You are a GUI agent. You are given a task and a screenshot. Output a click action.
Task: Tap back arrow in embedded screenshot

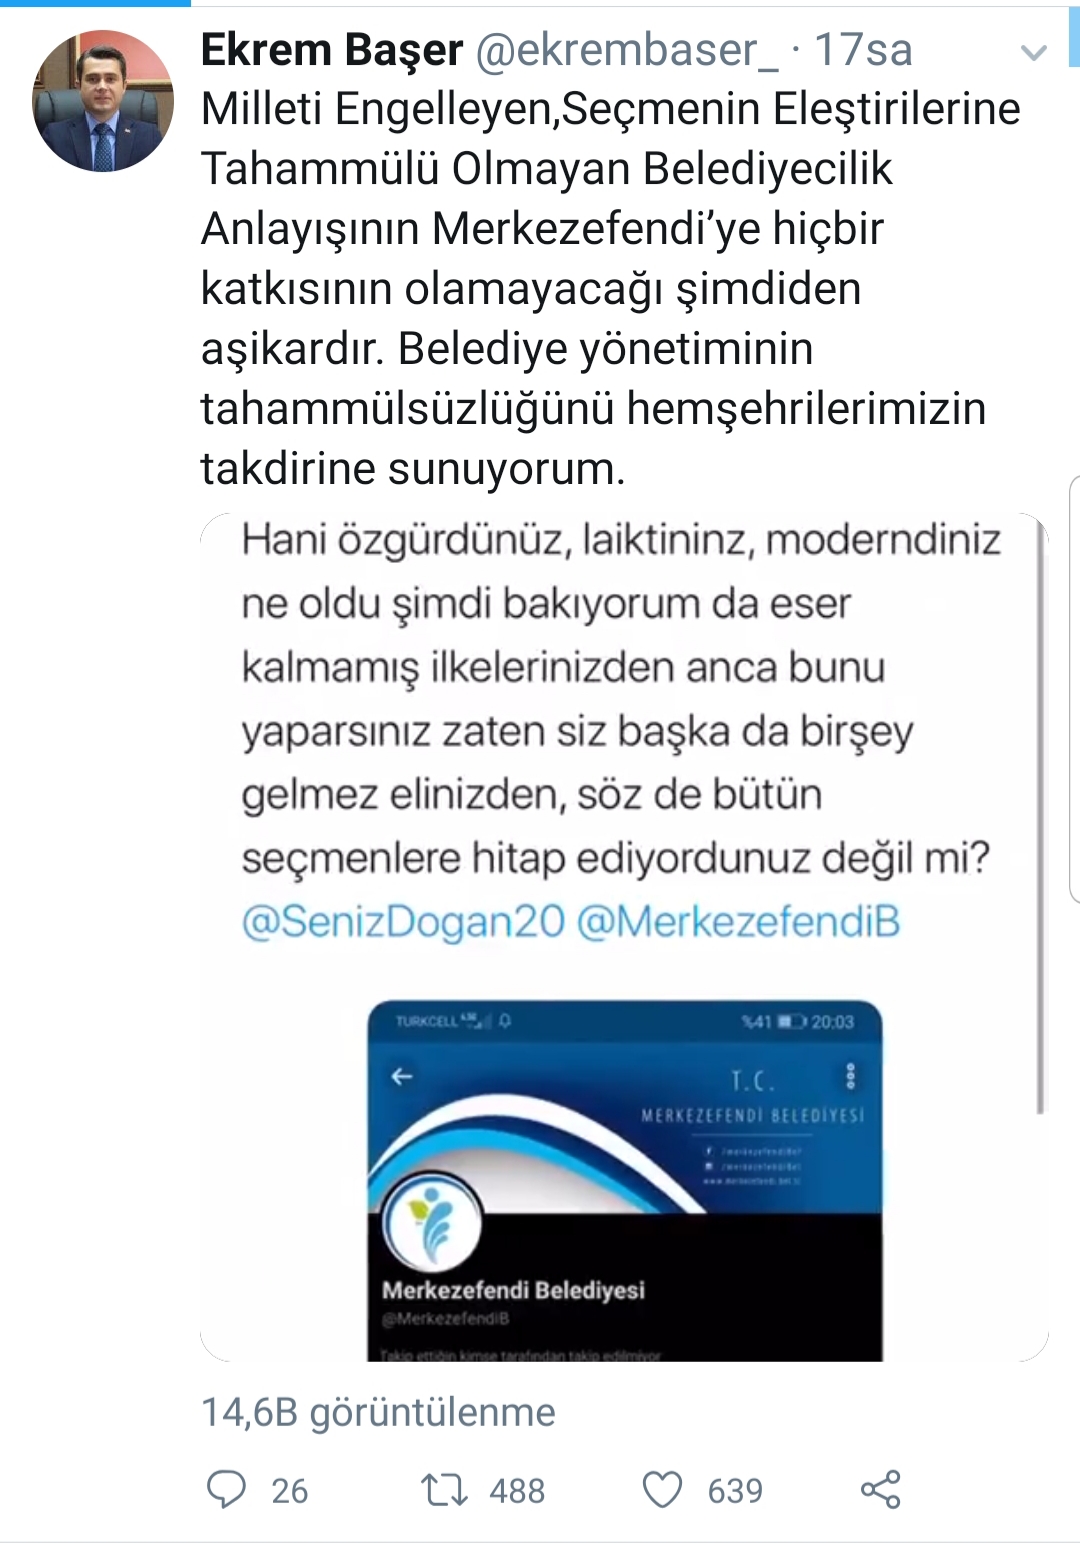click(402, 1076)
